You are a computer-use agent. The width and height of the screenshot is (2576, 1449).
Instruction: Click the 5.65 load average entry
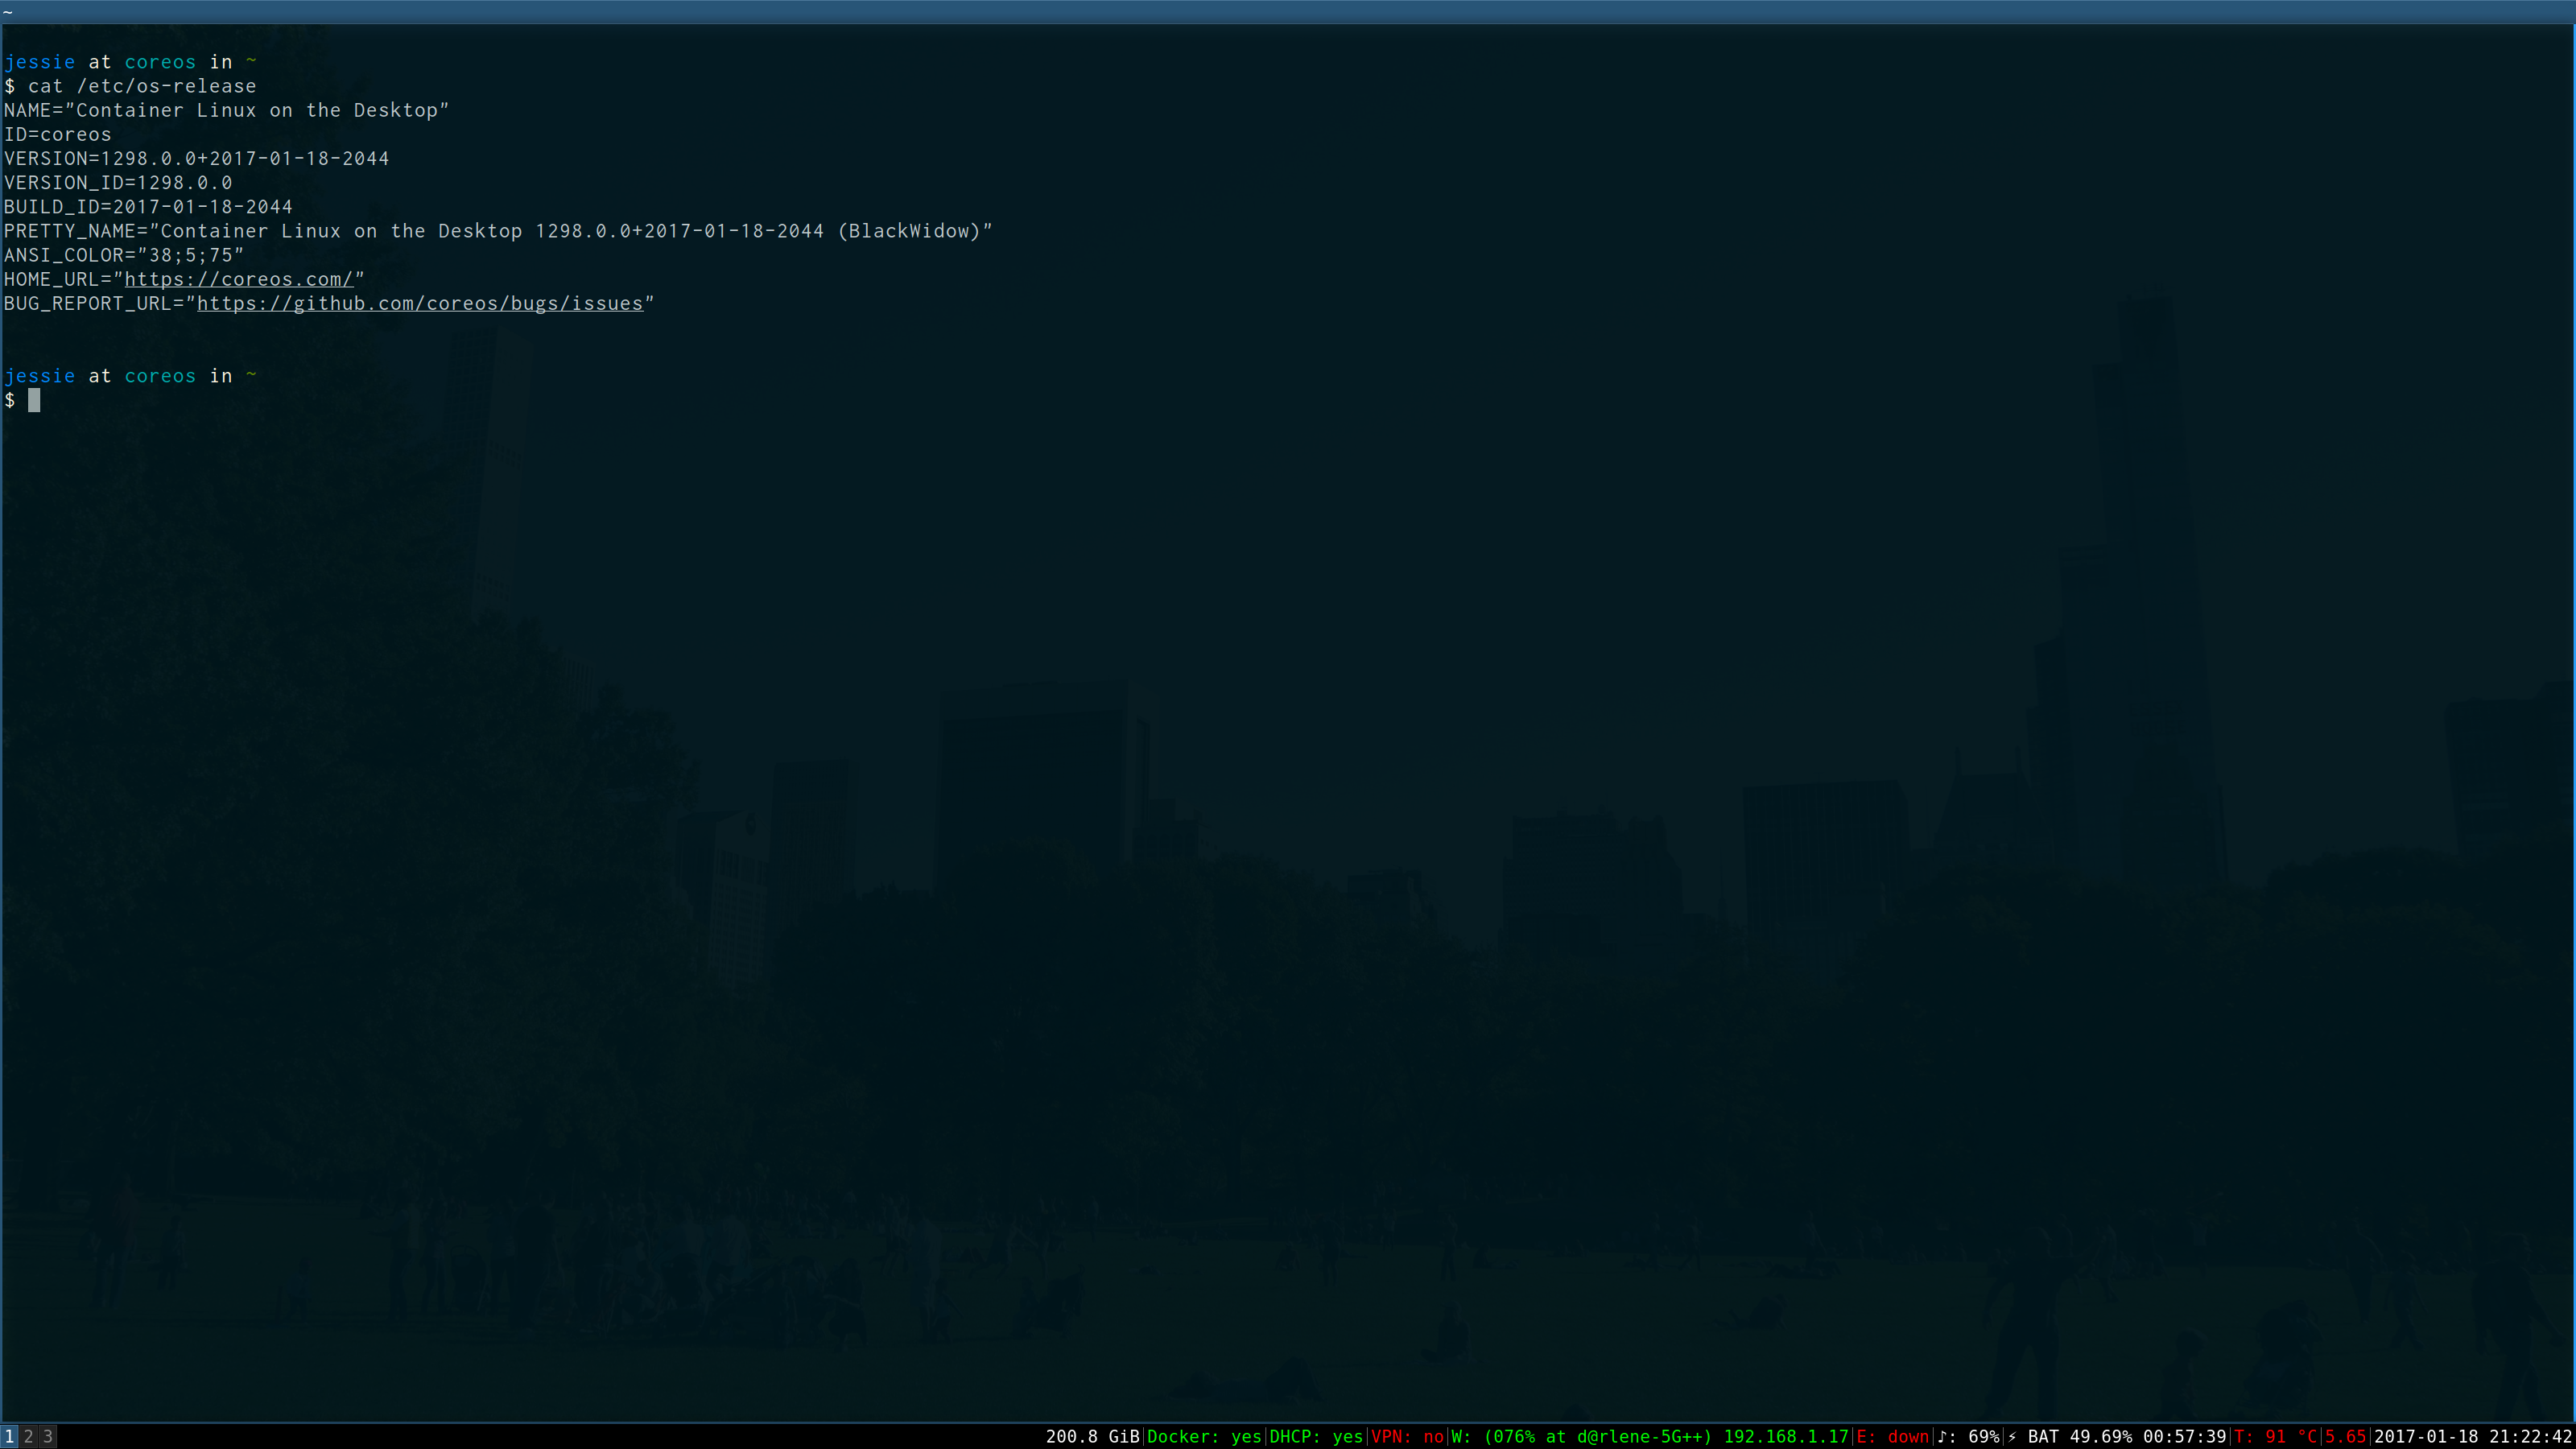[2345, 1437]
